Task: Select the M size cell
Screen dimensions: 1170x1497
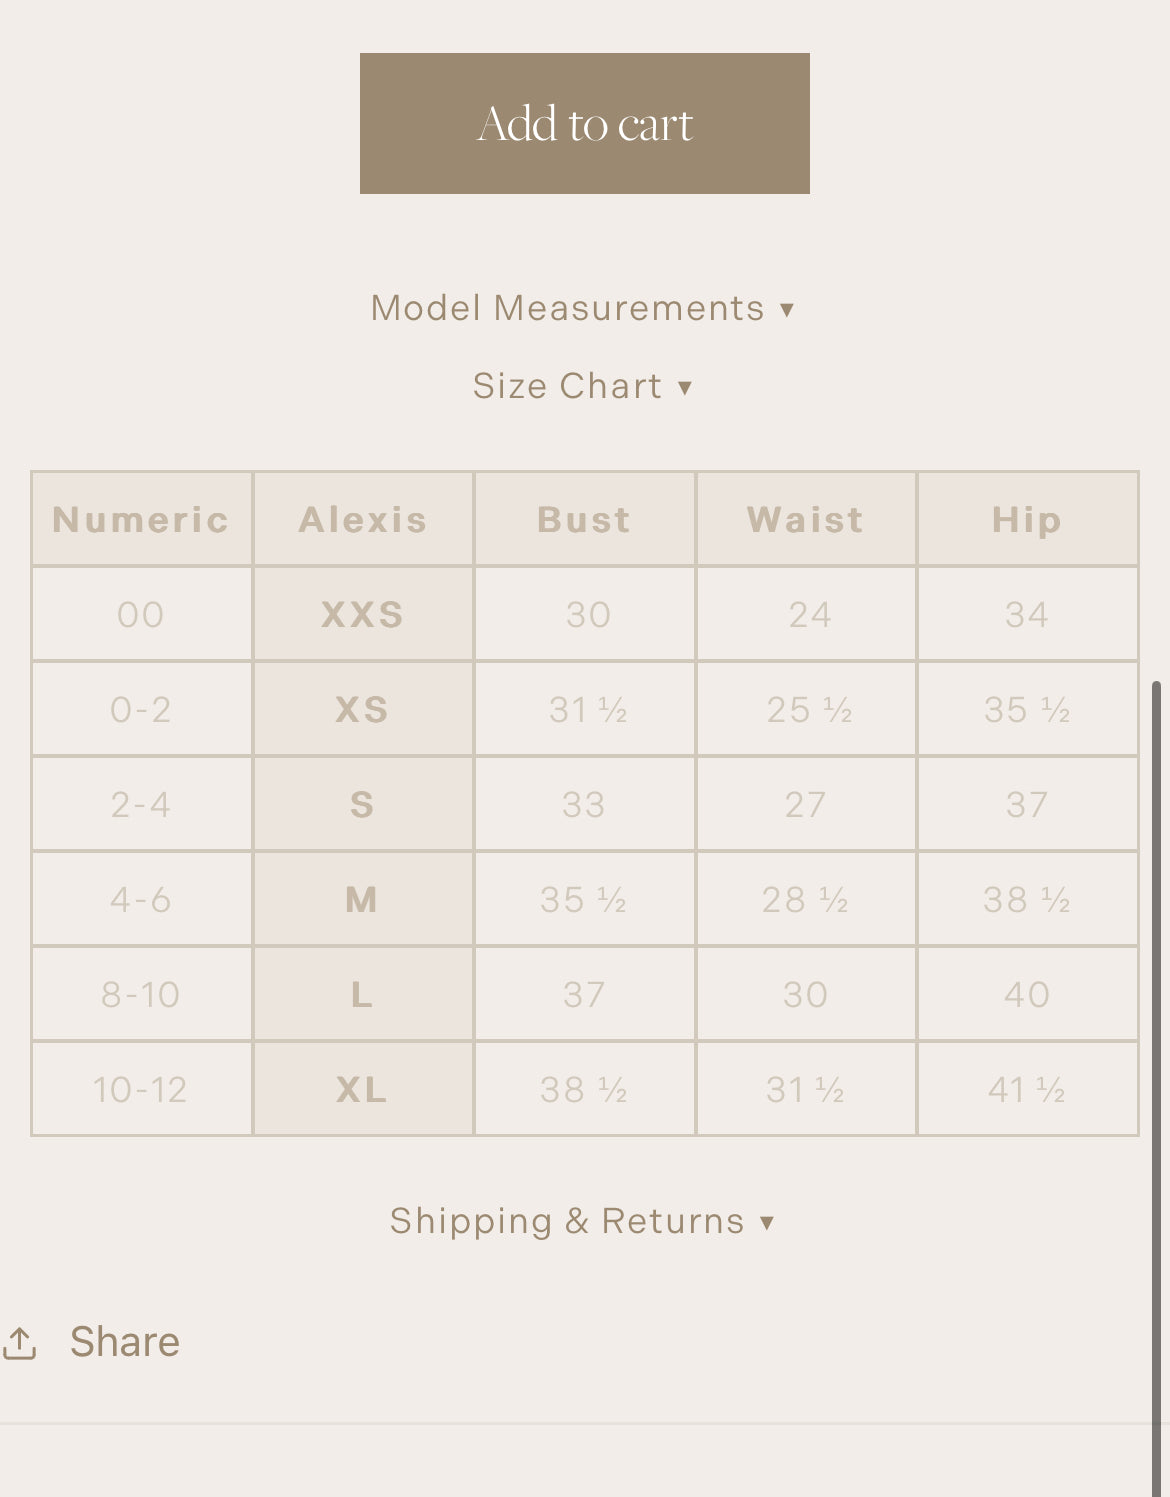Action: coord(363,900)
